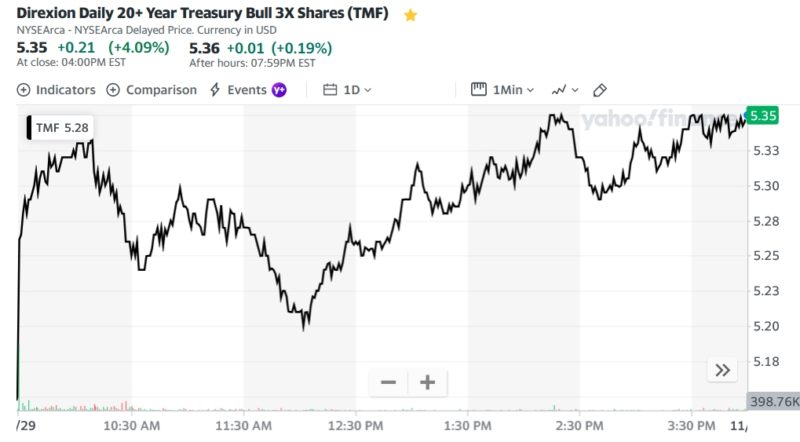Expand the 1Min interval dropdown
This screenshot has height=442, width=800.
click(x=513, y=90)
